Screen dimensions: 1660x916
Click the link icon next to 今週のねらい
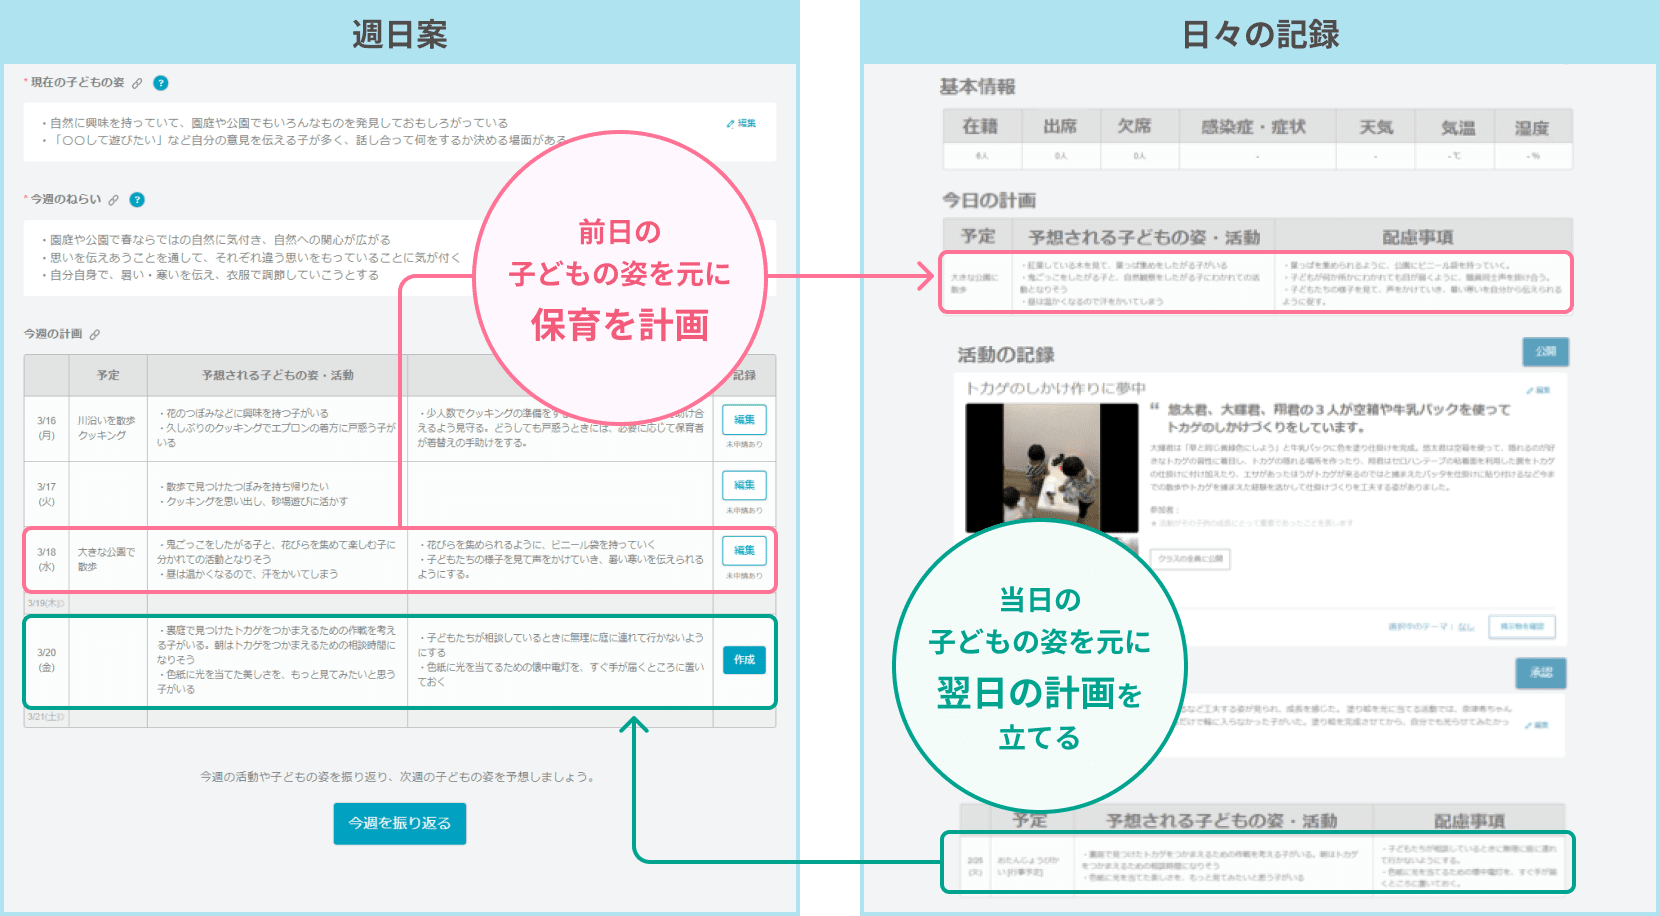114,200
